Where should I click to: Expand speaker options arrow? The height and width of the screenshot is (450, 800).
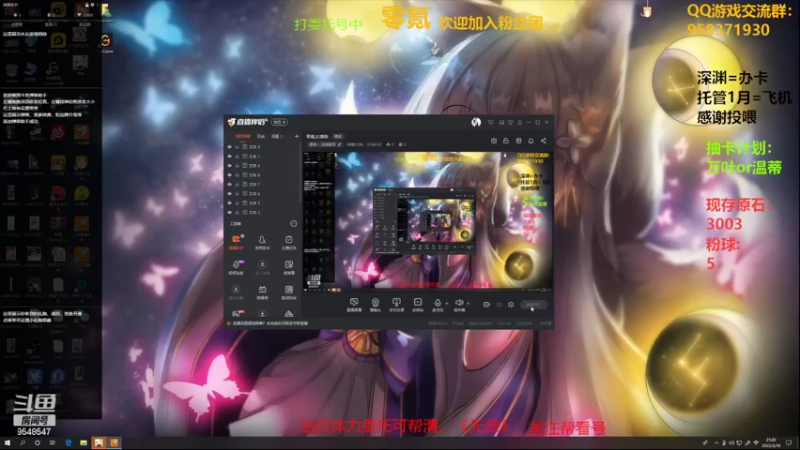(x=468, y=304)
